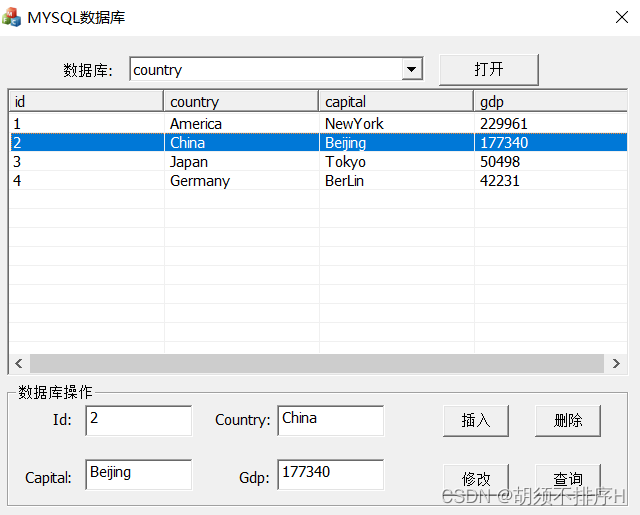
Task: Click the 查询 (query) button
Action: pos(568,478)
